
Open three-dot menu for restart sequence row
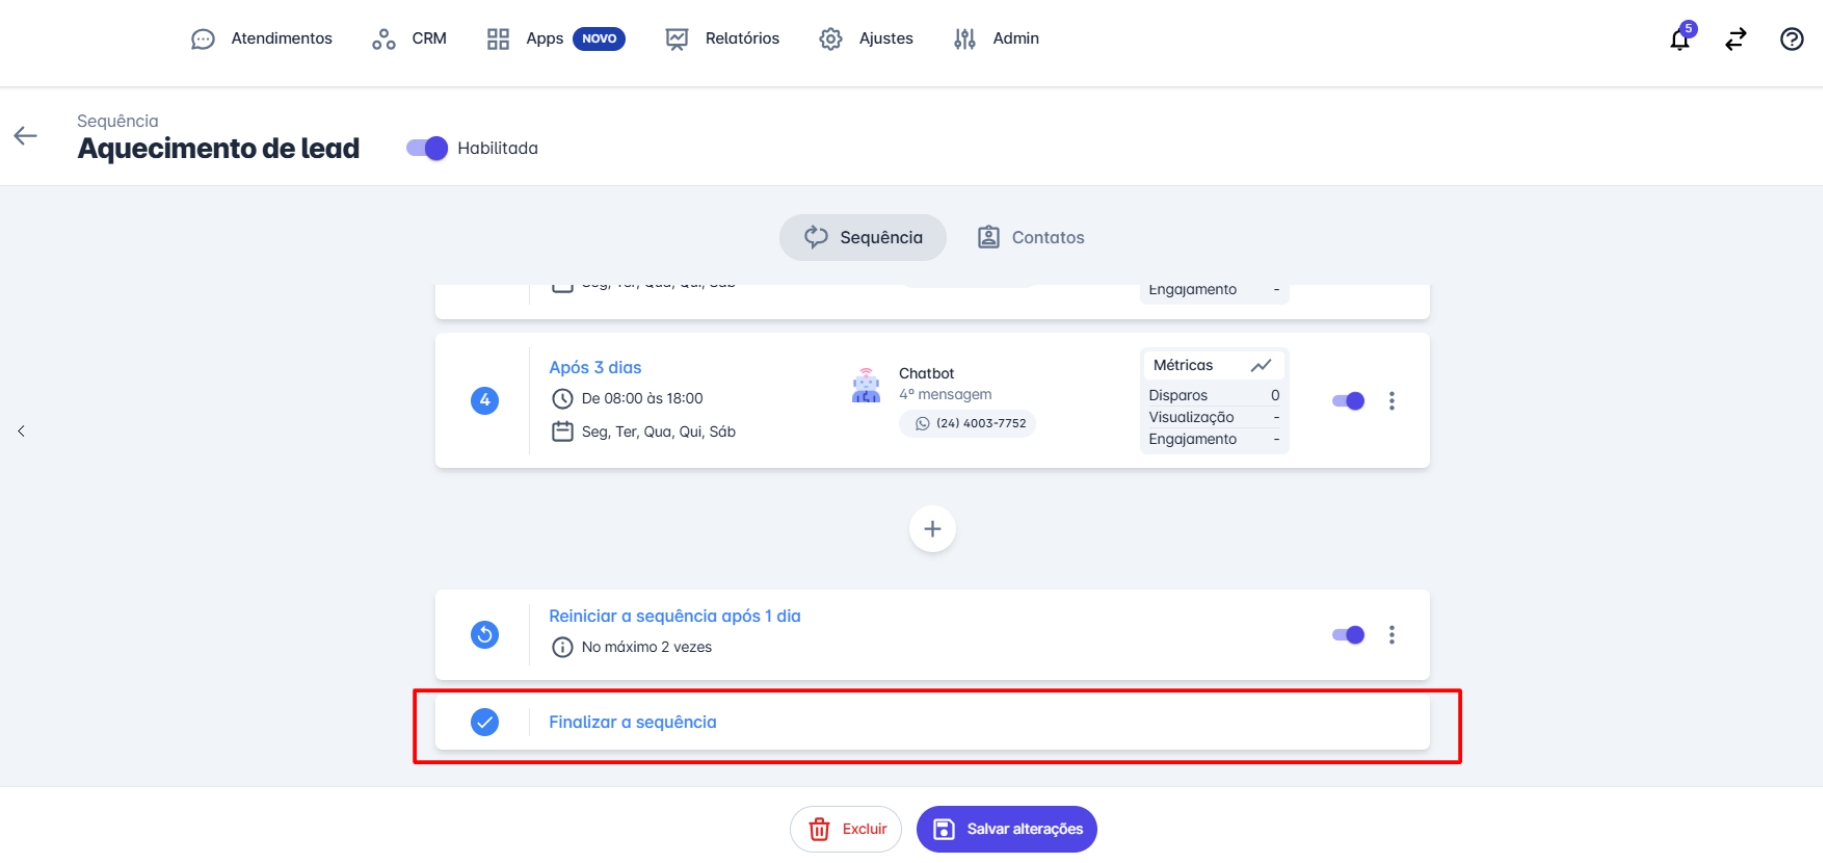[1391, 635]
